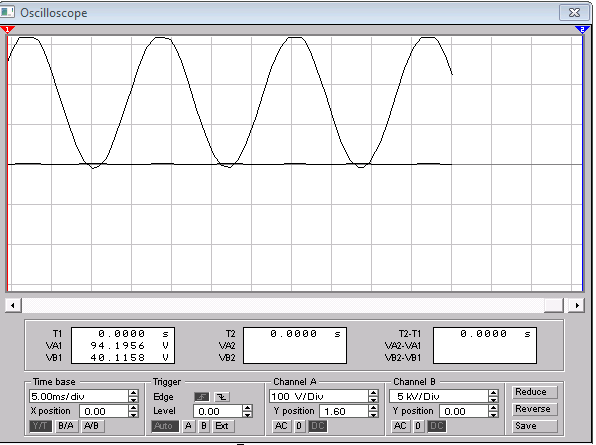The height and width of the screenshot is (445, 596).
Task: Switch to A/B display mode
Action: (x=92, y=426)
